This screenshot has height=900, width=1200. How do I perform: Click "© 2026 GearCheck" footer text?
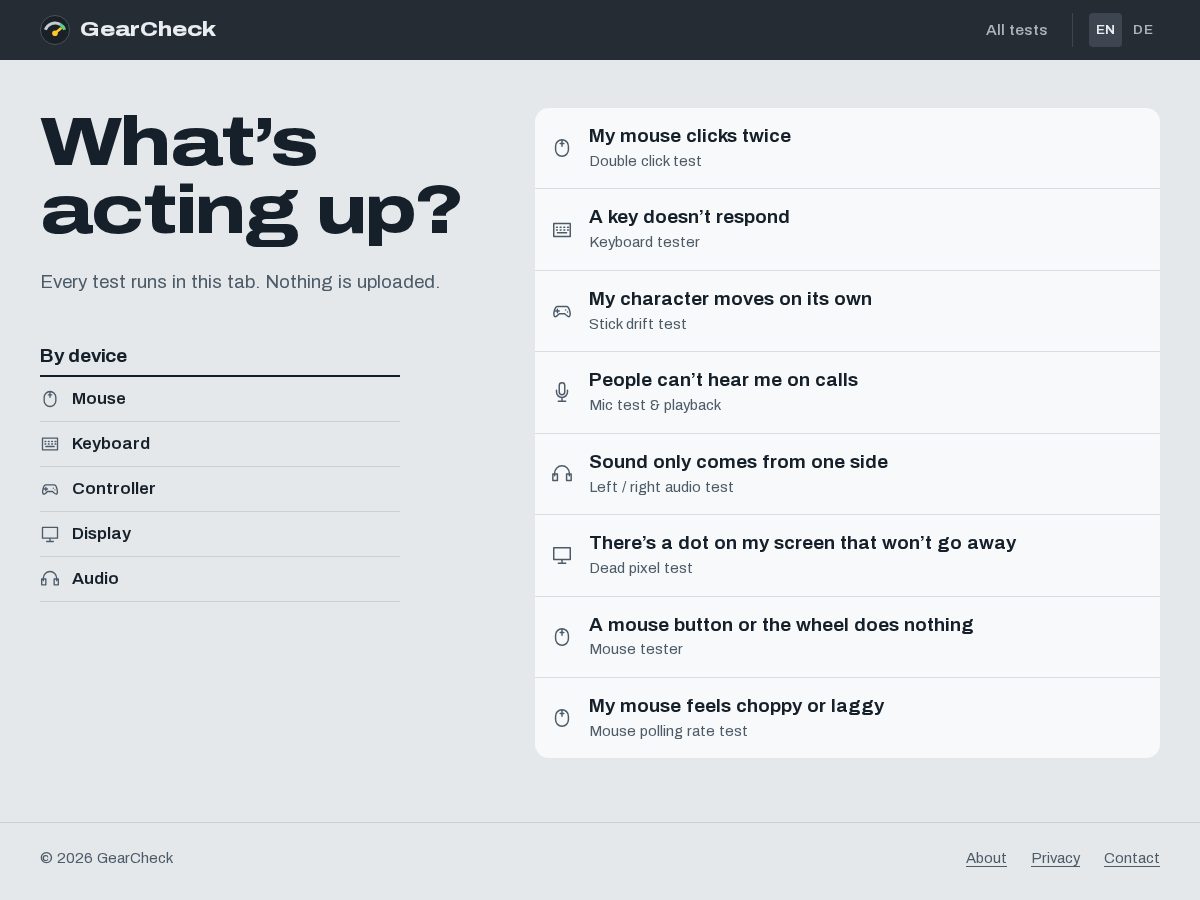pos(107,858)
